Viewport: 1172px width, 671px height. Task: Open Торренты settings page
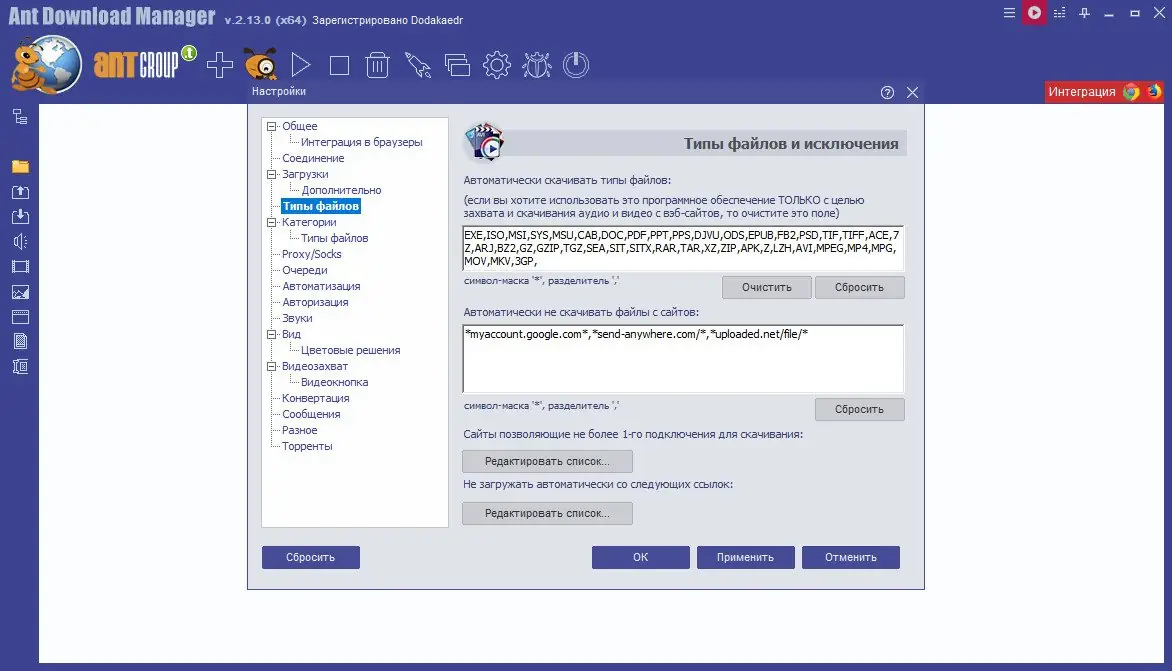coord(306,447)
